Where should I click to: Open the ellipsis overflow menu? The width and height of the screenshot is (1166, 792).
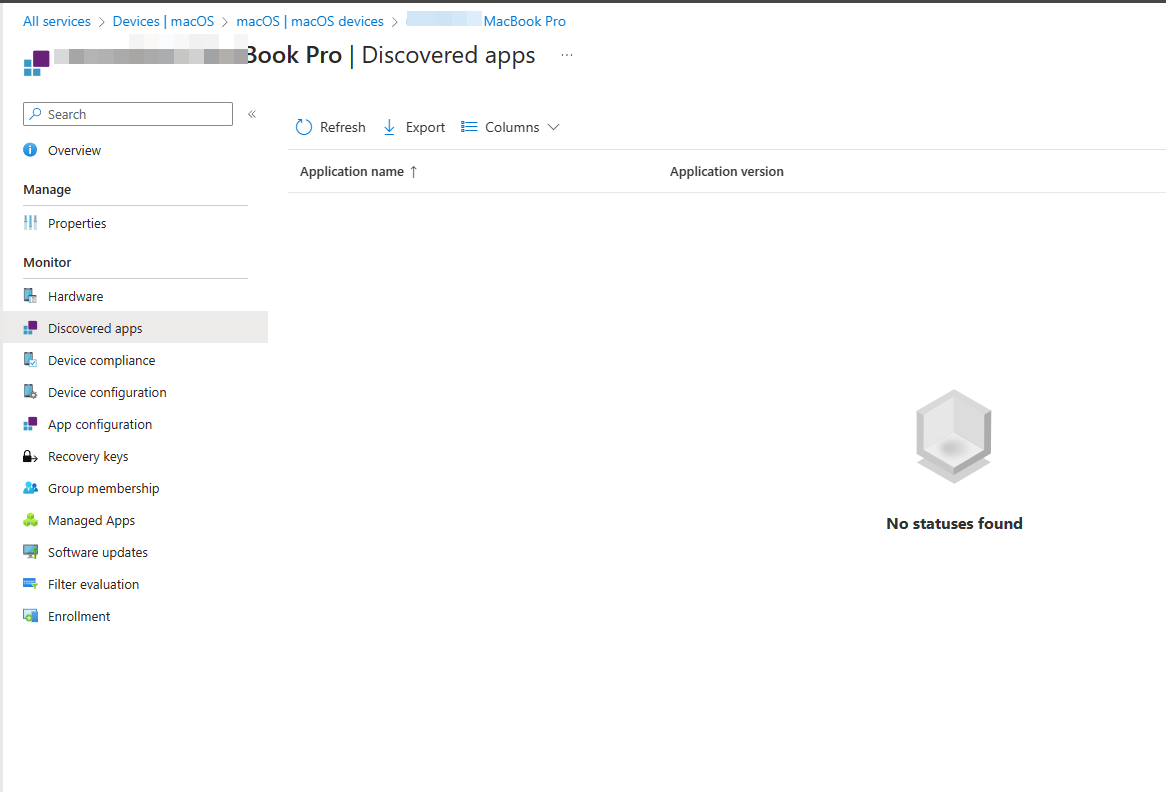click(x=567, y=56)
